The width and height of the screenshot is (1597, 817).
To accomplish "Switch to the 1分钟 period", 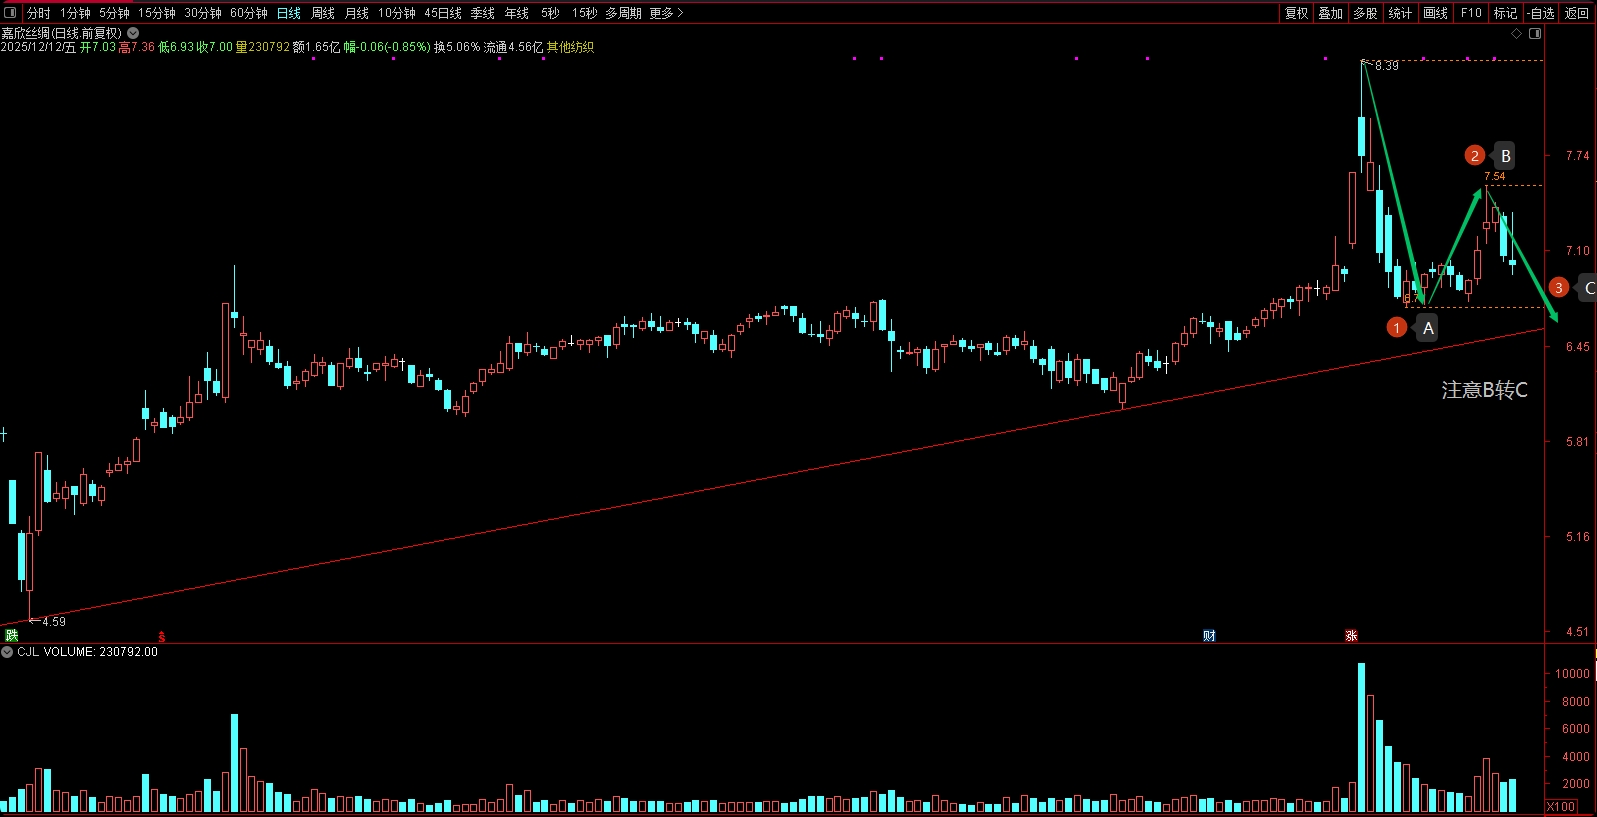I will (x=75, y=13).
